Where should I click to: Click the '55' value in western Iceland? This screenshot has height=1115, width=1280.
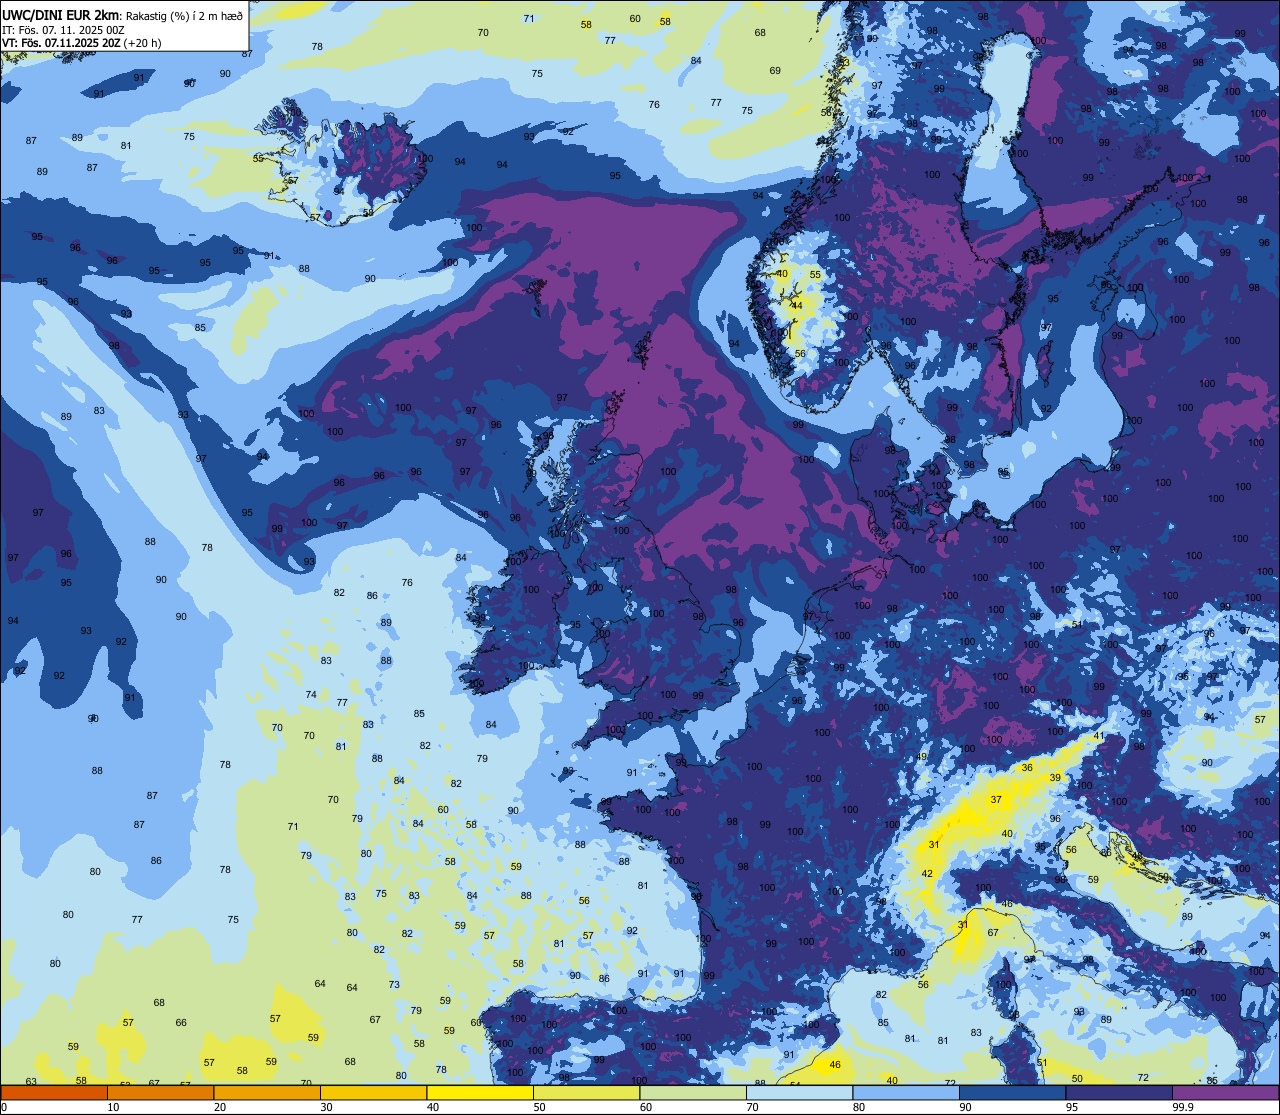258,158
